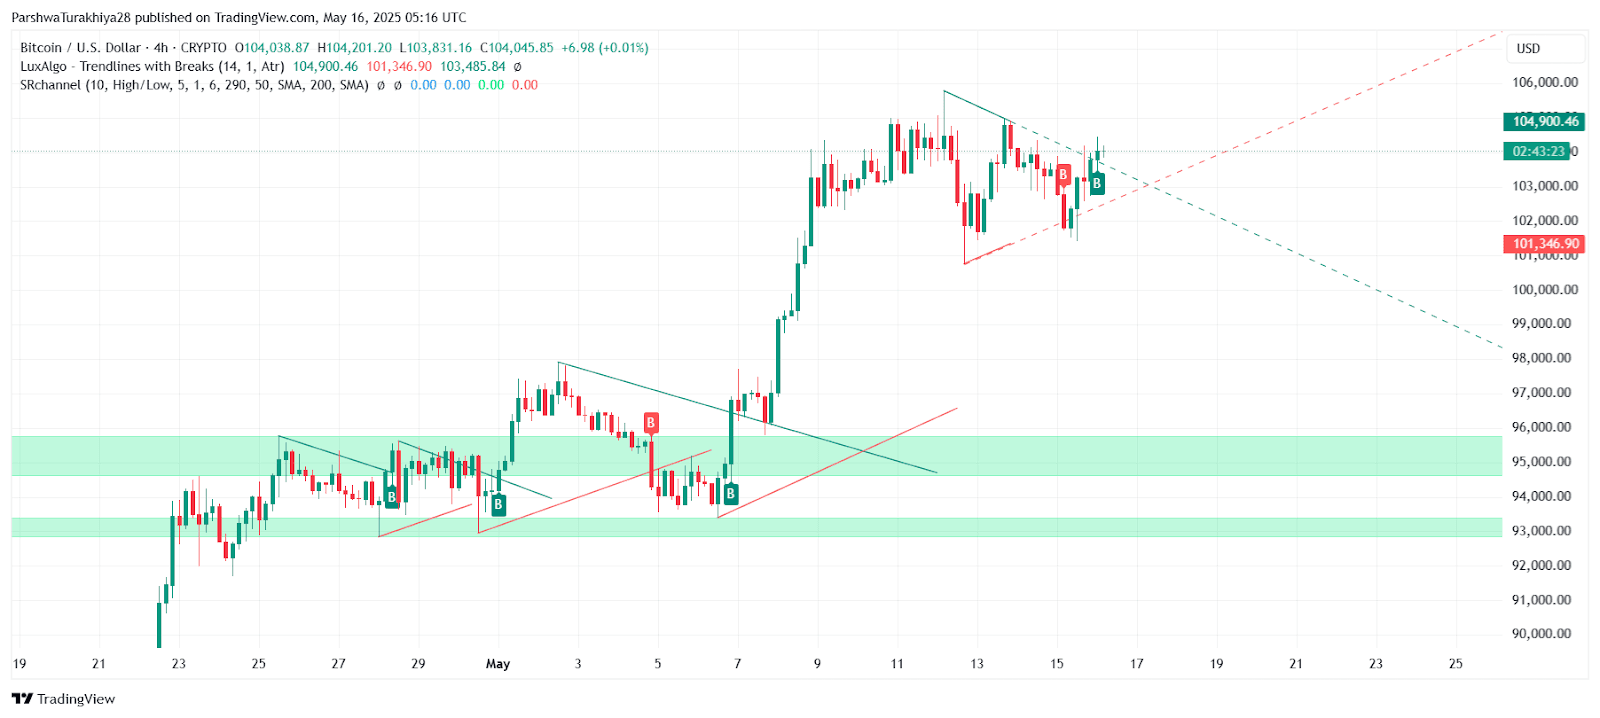The image size is (1600, 718).
Task: Click the ø symbol after LuxAlgo values
Action: [517, 67]
